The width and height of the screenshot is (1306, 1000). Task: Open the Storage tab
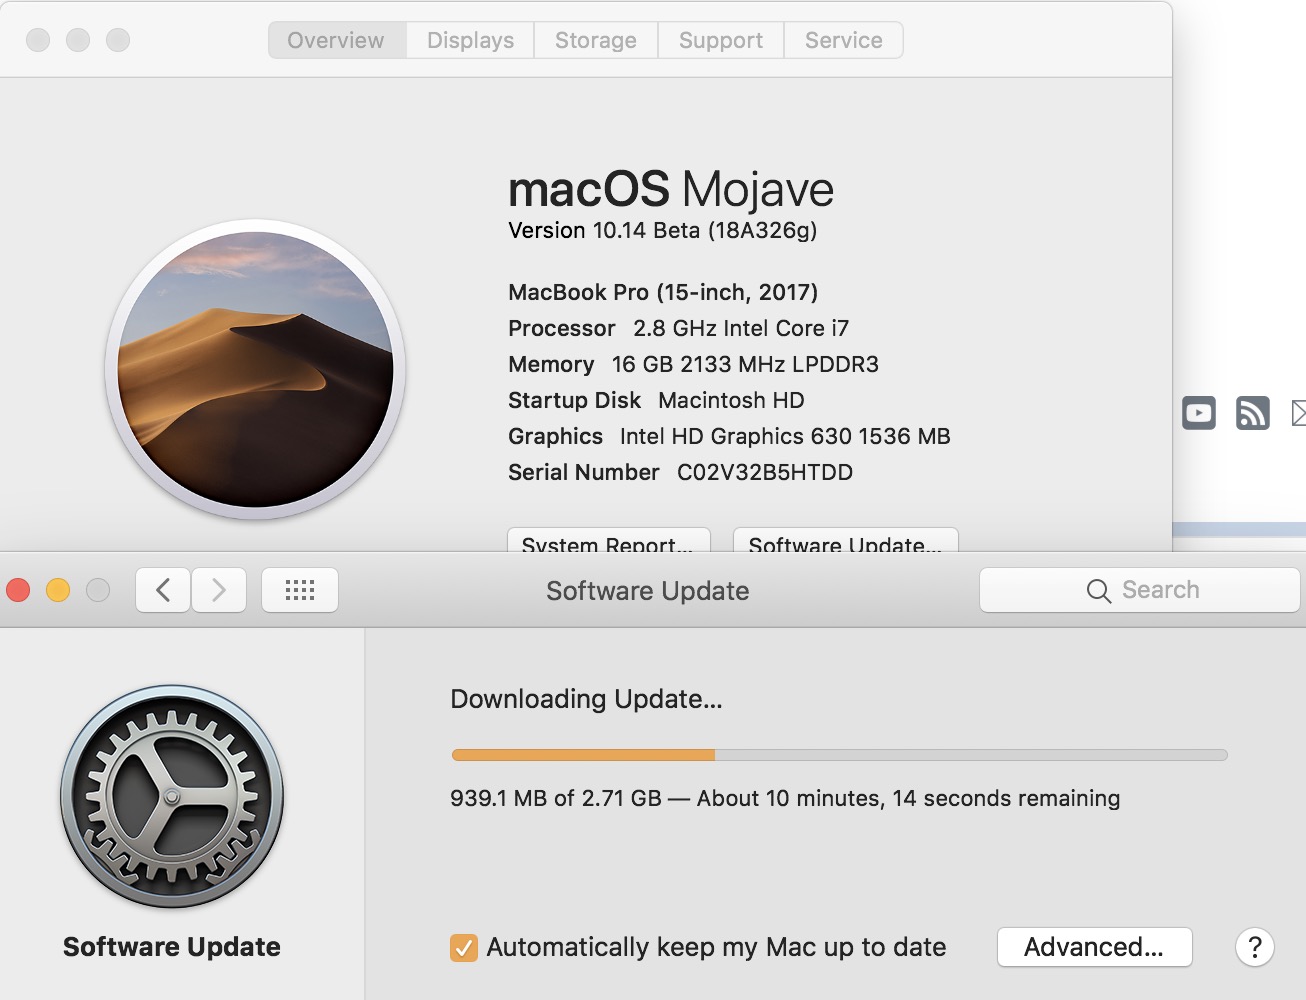(x=596, y=40)
